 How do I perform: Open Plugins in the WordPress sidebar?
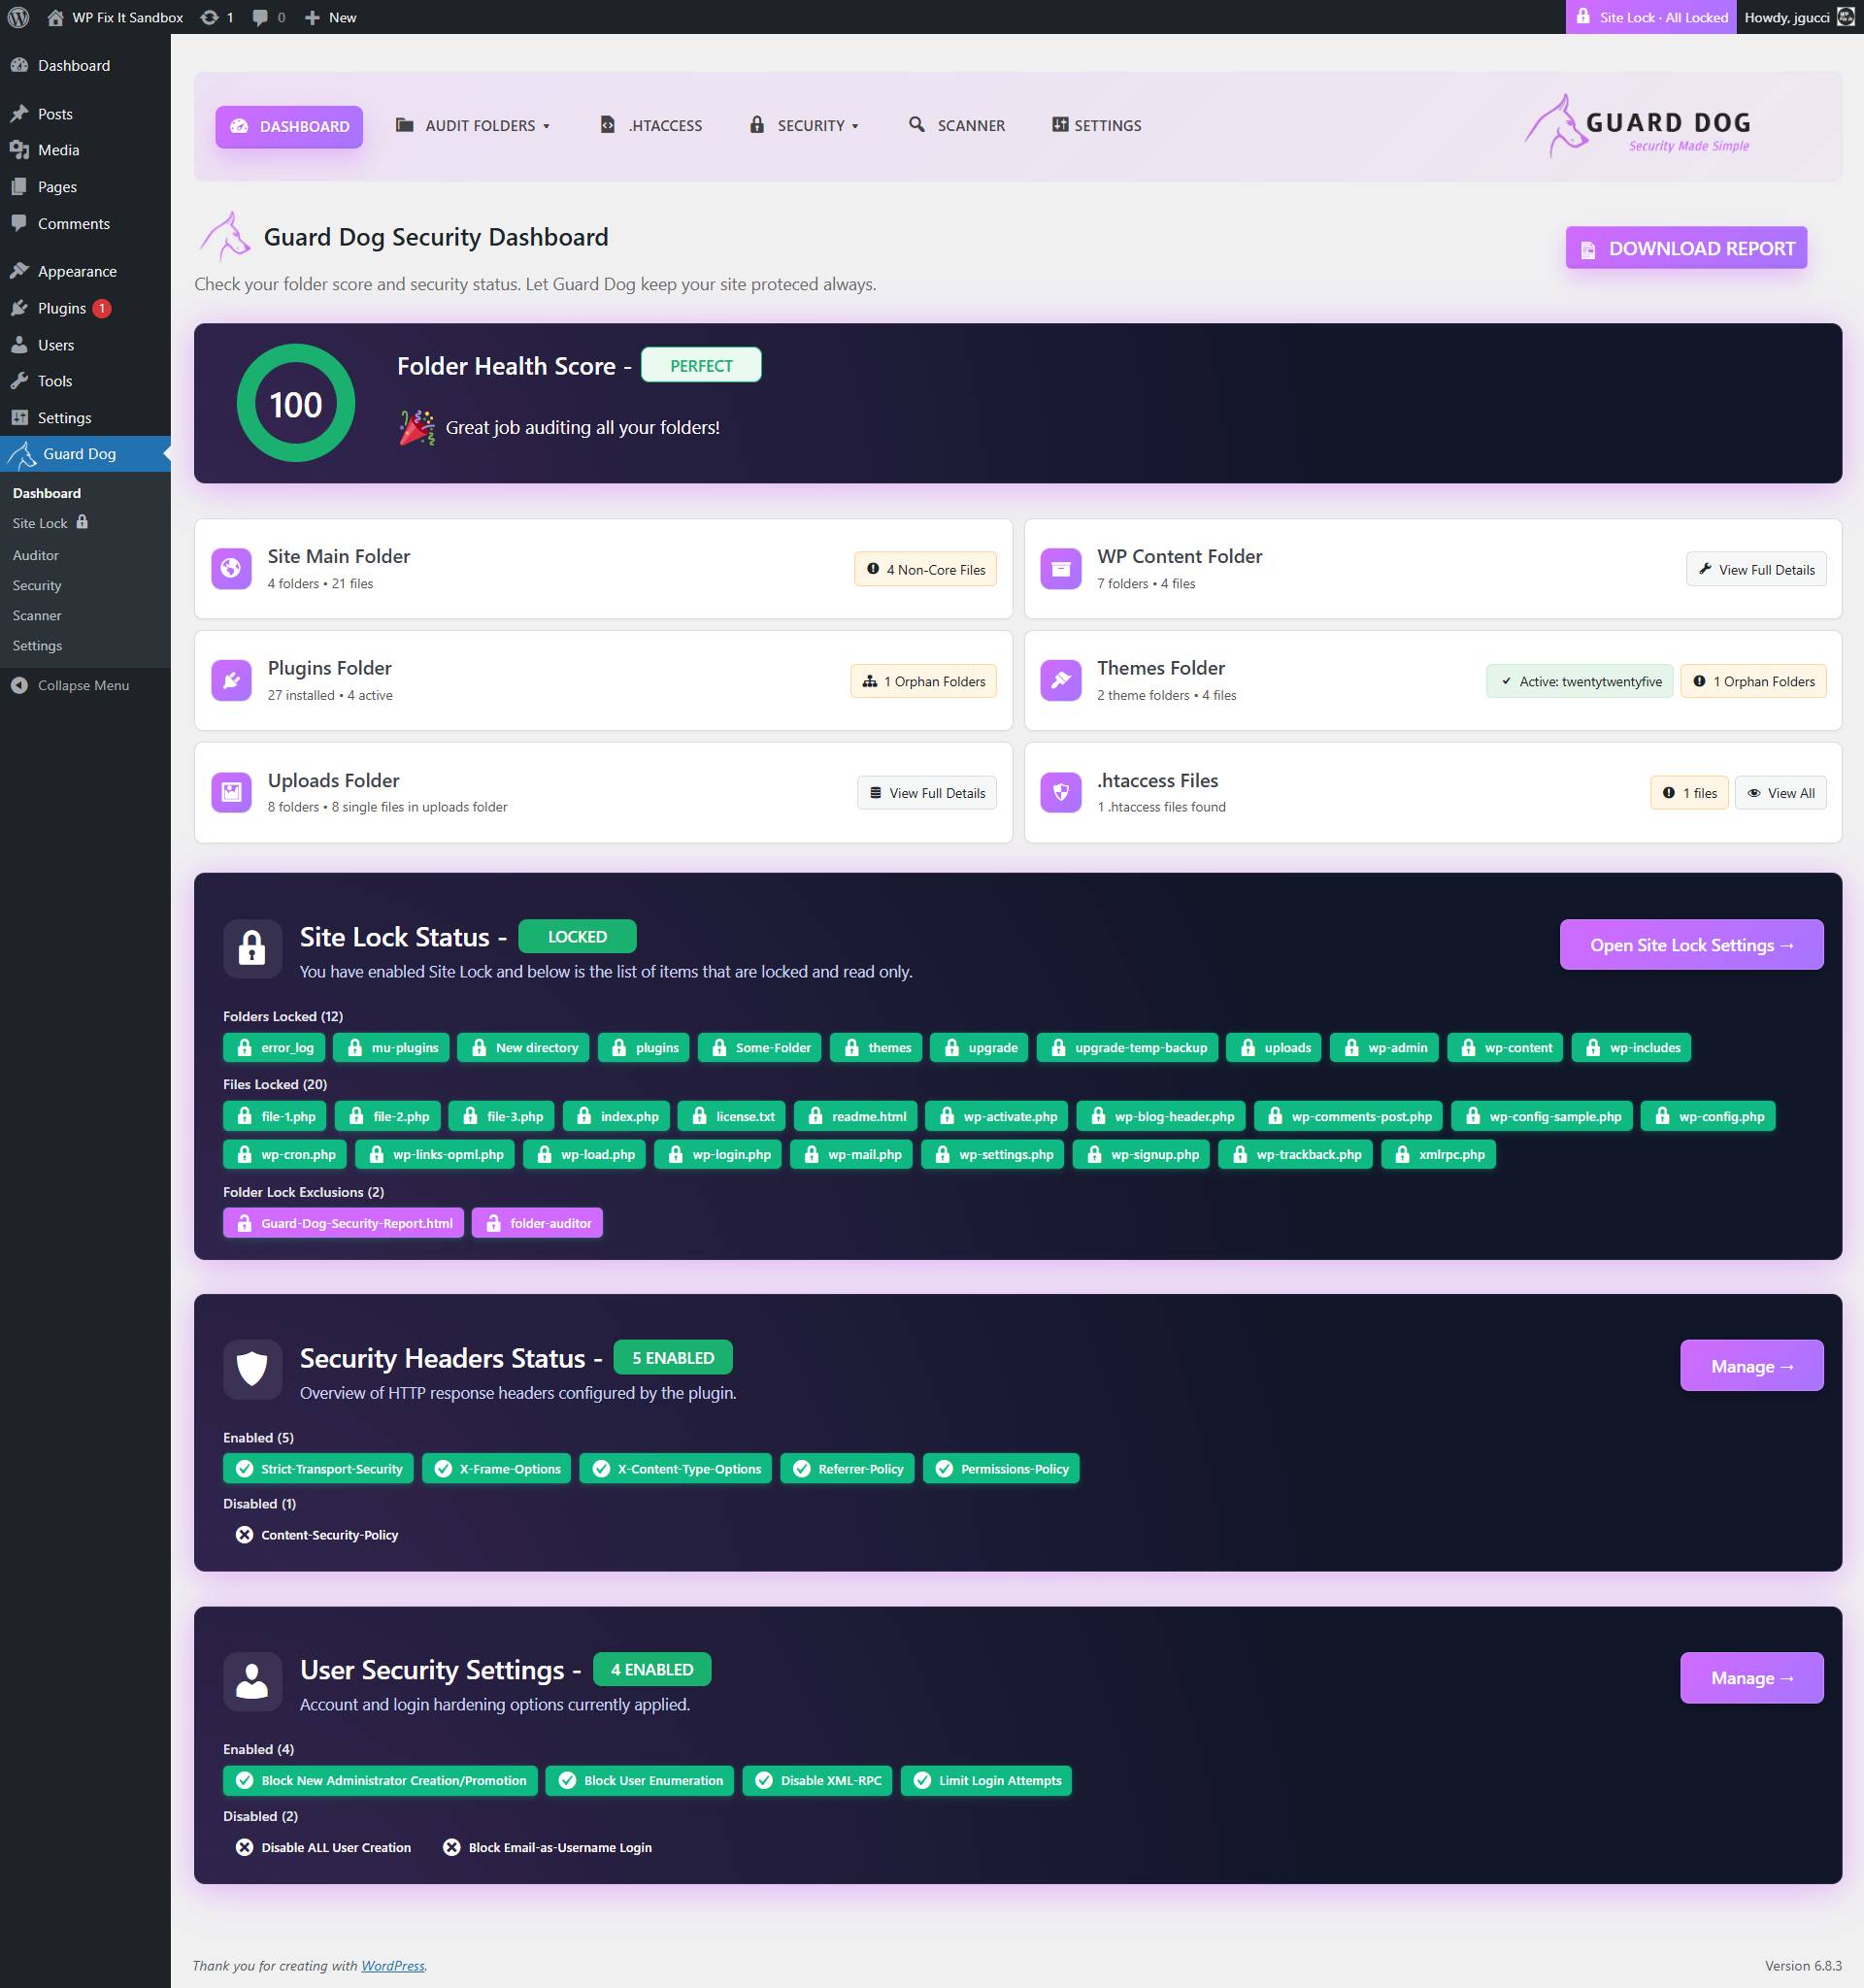click(62, 308)
